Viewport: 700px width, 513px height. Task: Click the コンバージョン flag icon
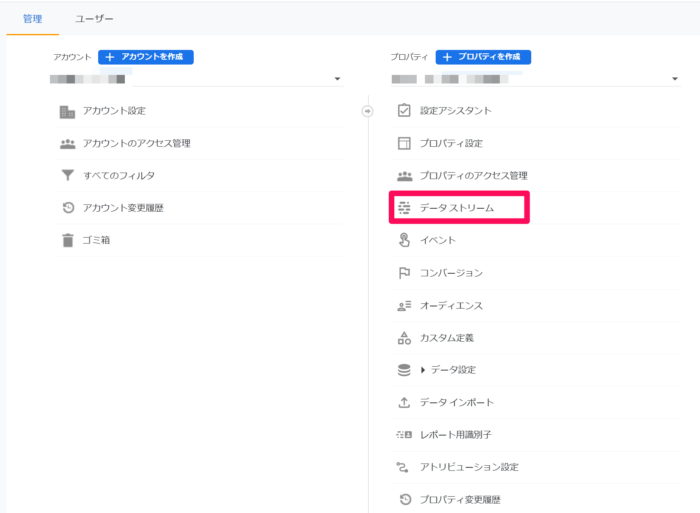tap(404, 273)
